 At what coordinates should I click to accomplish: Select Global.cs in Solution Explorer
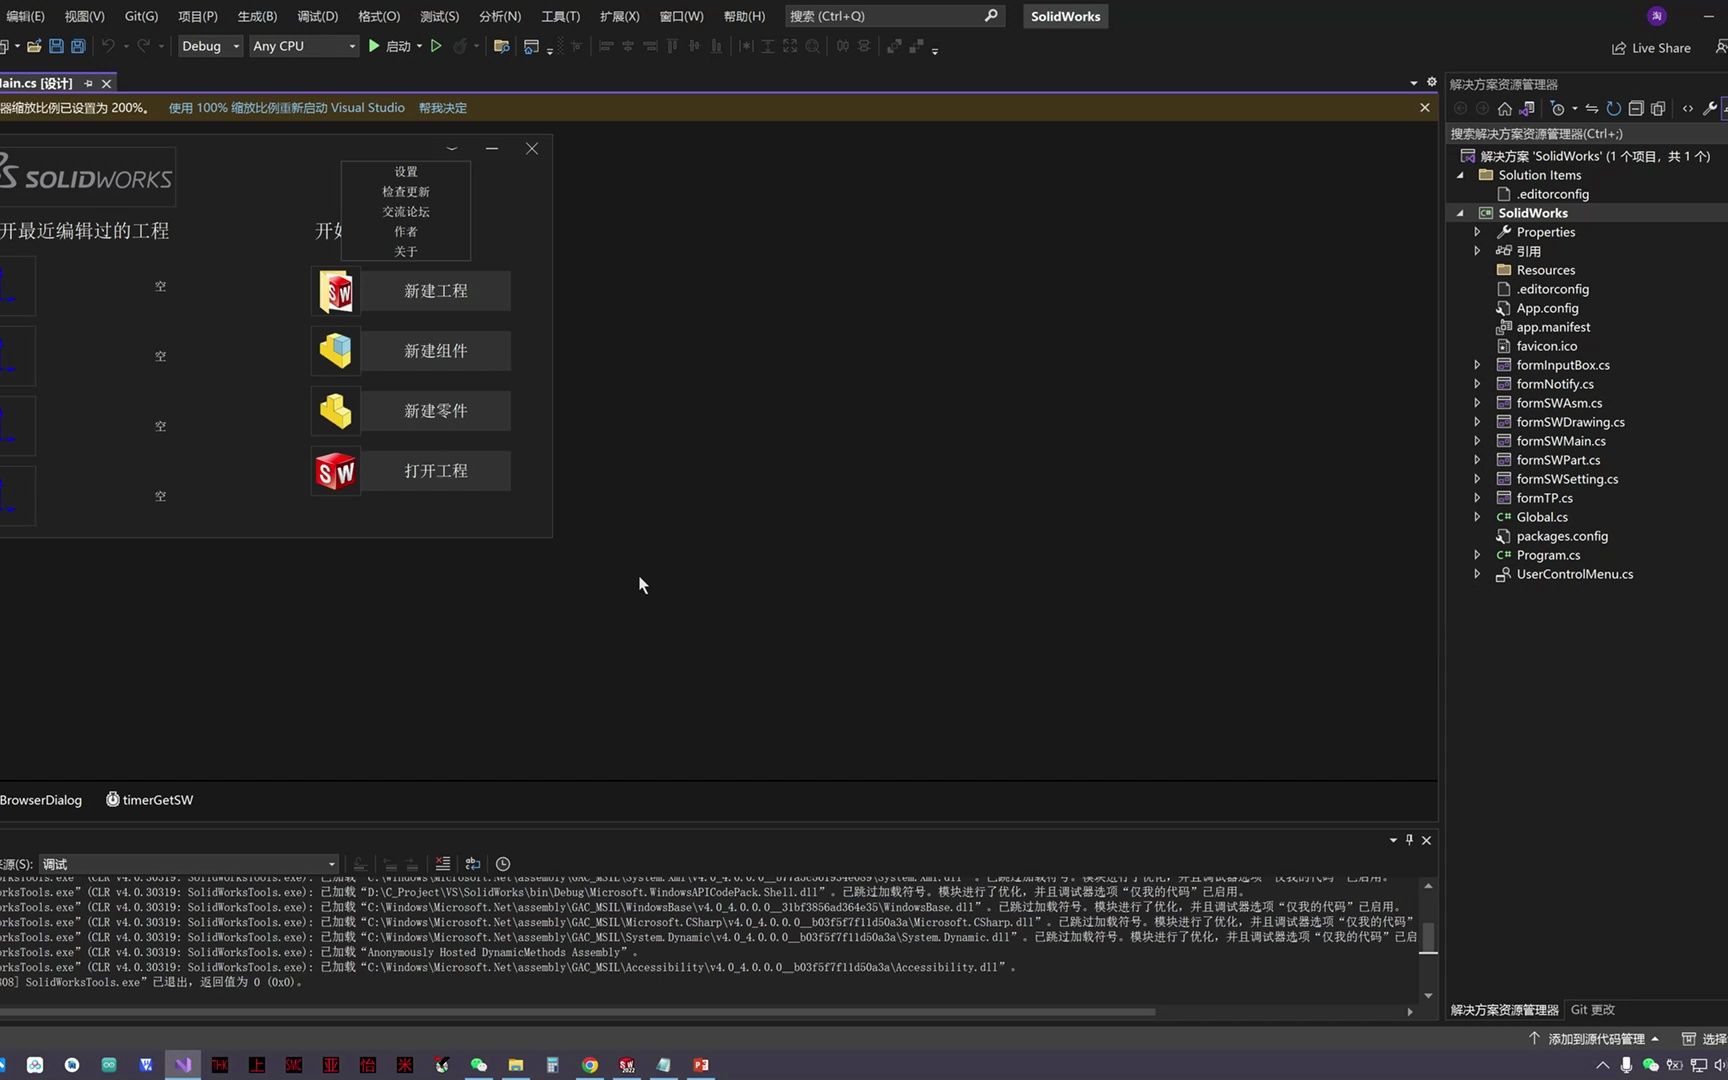[x=1542, y=517]
